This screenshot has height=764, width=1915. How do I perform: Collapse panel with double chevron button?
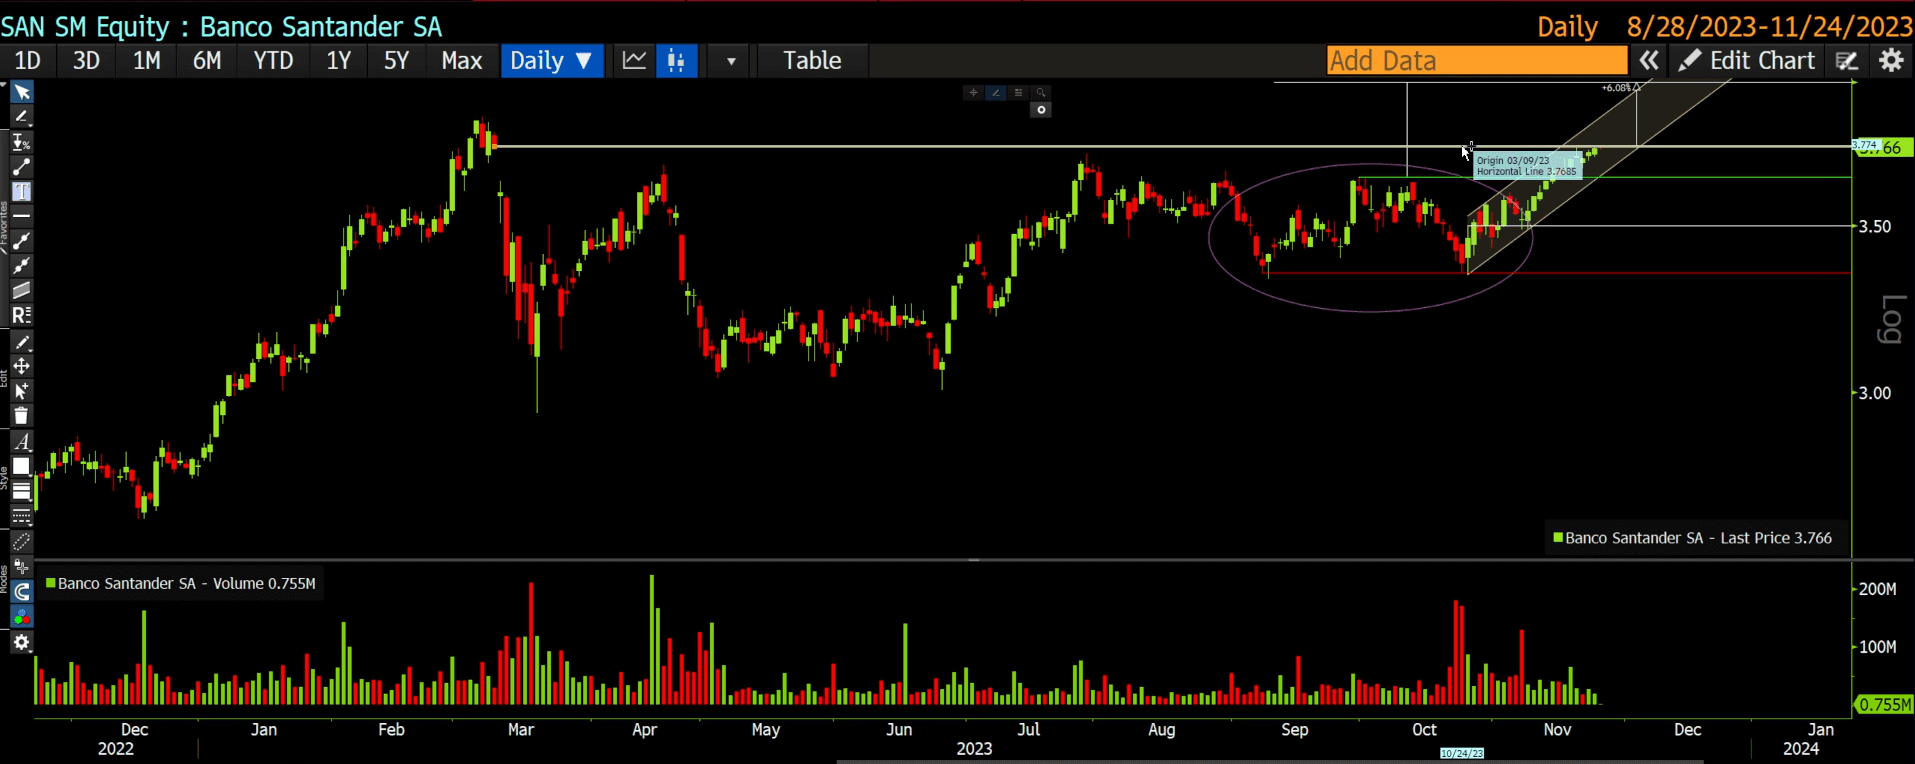tap(1649, 60)
